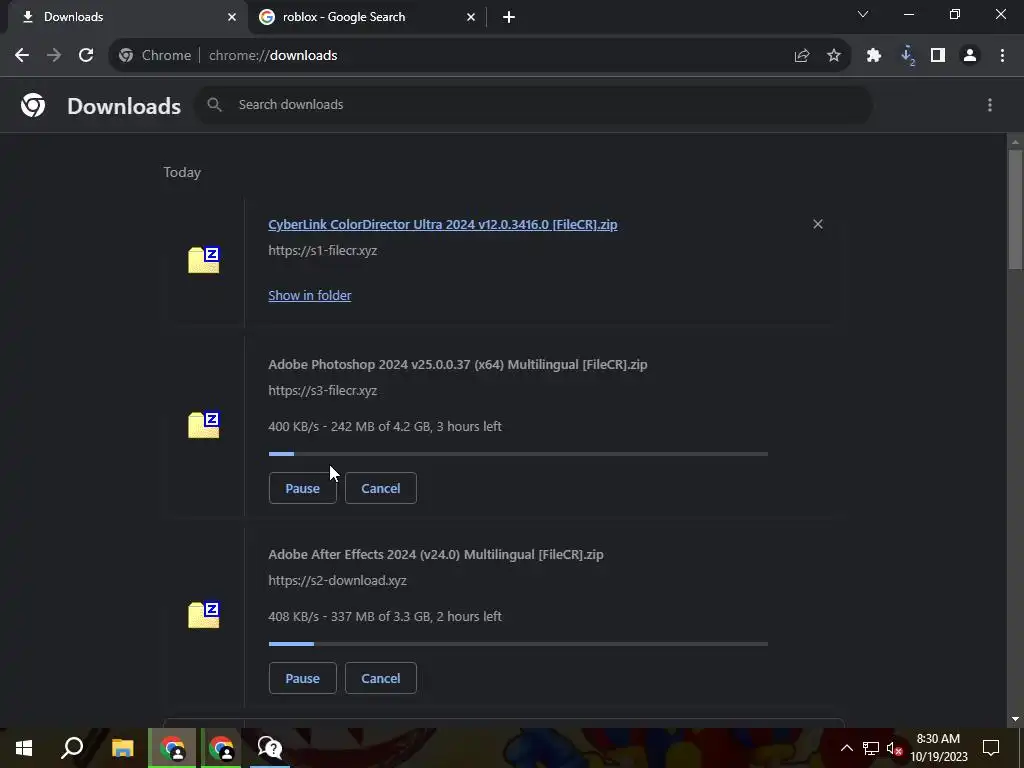The image size is (1024, 768).
Task: Click the https://s1-filecr.xyz source text
Action: click(323, 250)
